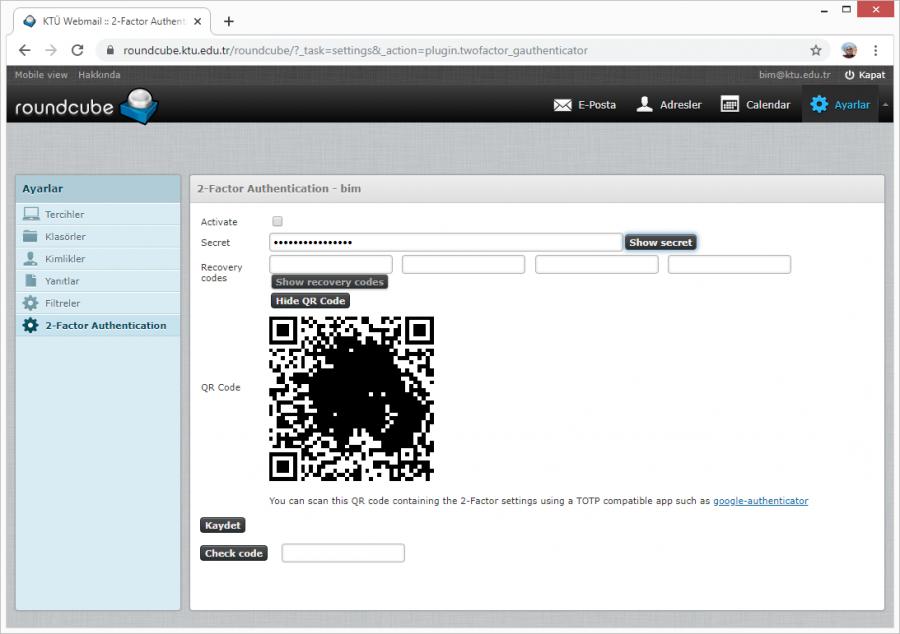This screenshot has height=634, width=900.
Task: Click the first recovery code field
Action: coord(331,265)
